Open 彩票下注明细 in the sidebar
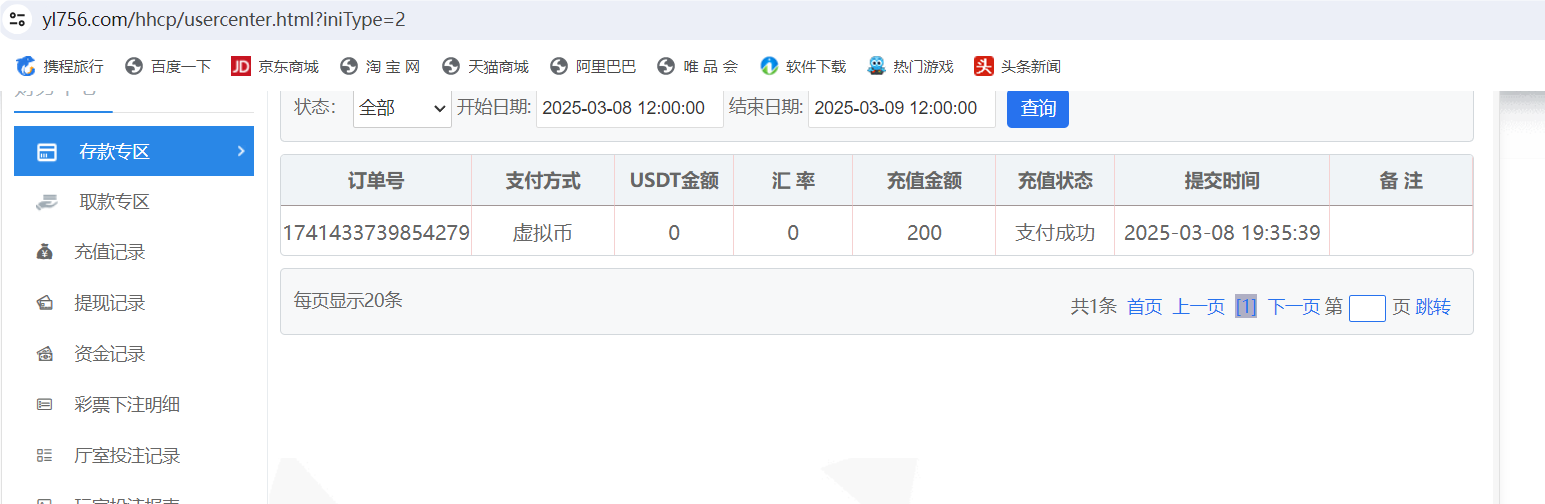Image resolution: width=1545 pixels, height=504 pixels. (x=127, y=405)
